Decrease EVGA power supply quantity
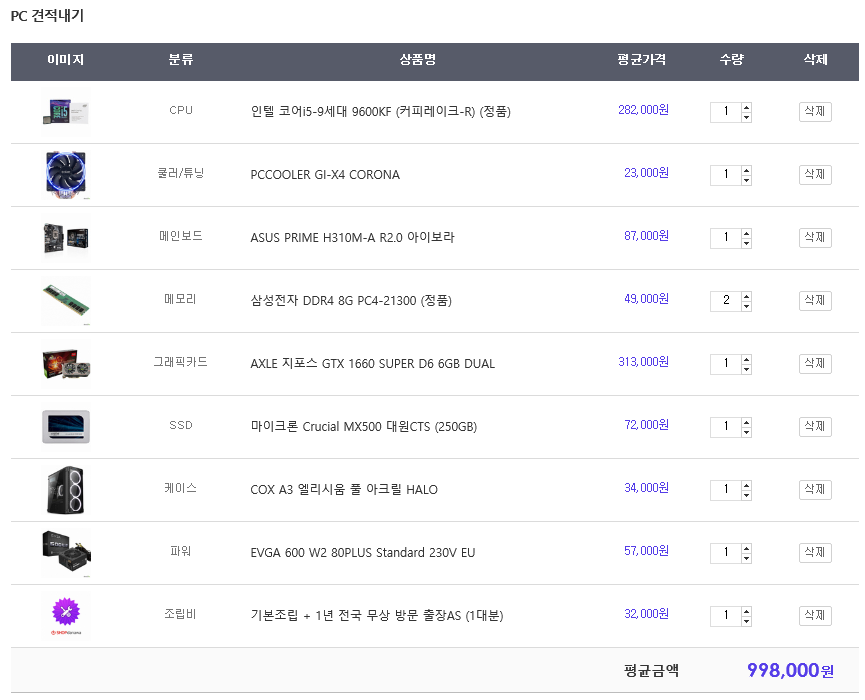The height and width of the screenshot is (700, 865). pyautogui.click(x=746, y=557)
